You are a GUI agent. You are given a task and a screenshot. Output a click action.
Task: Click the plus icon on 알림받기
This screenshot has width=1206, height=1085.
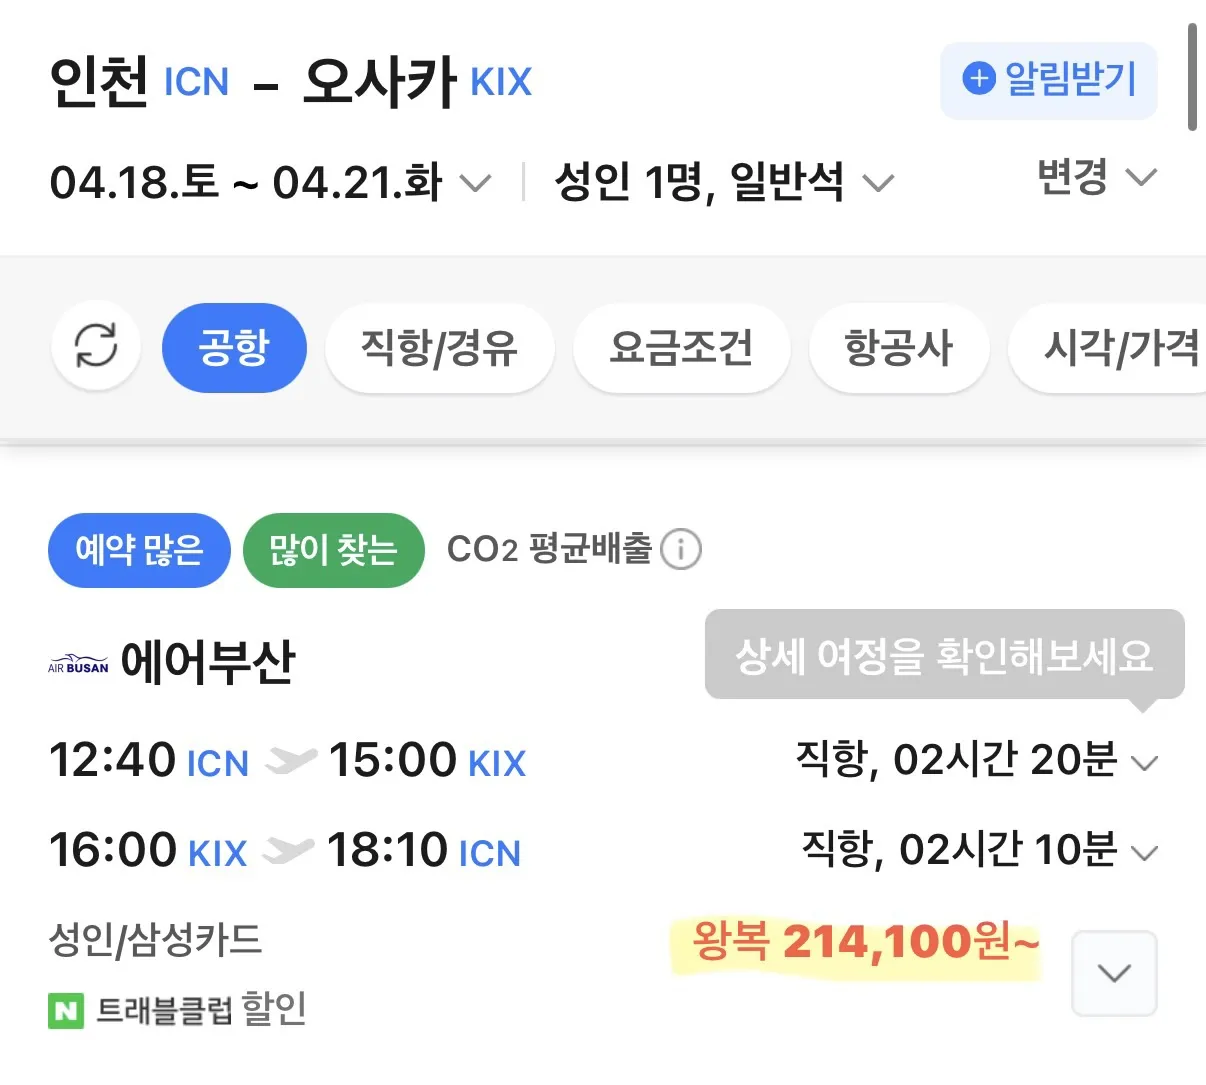pos(978,78)
